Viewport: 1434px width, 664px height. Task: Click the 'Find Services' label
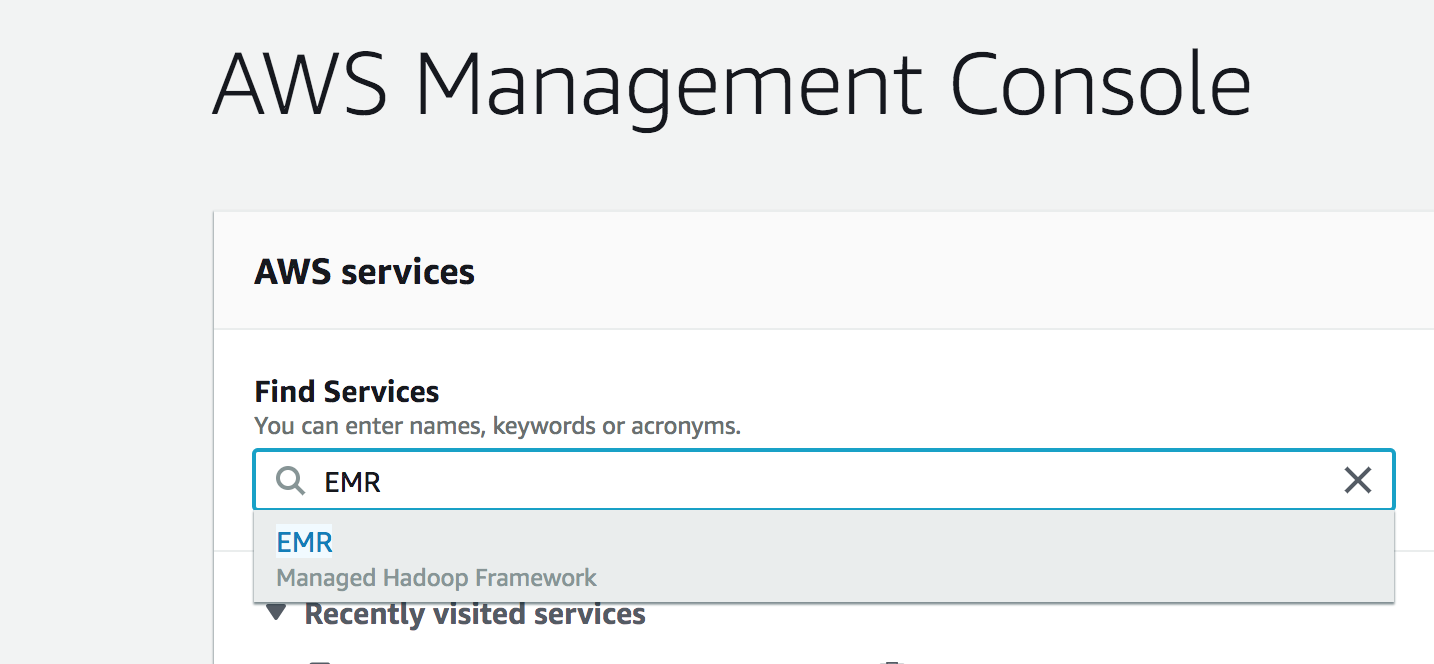pos(347,391)
